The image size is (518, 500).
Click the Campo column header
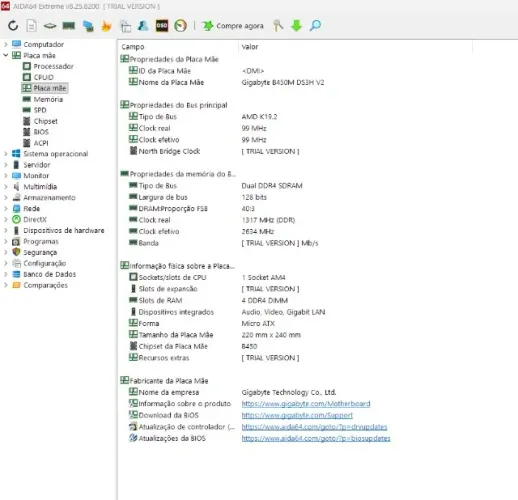[133, 47]
